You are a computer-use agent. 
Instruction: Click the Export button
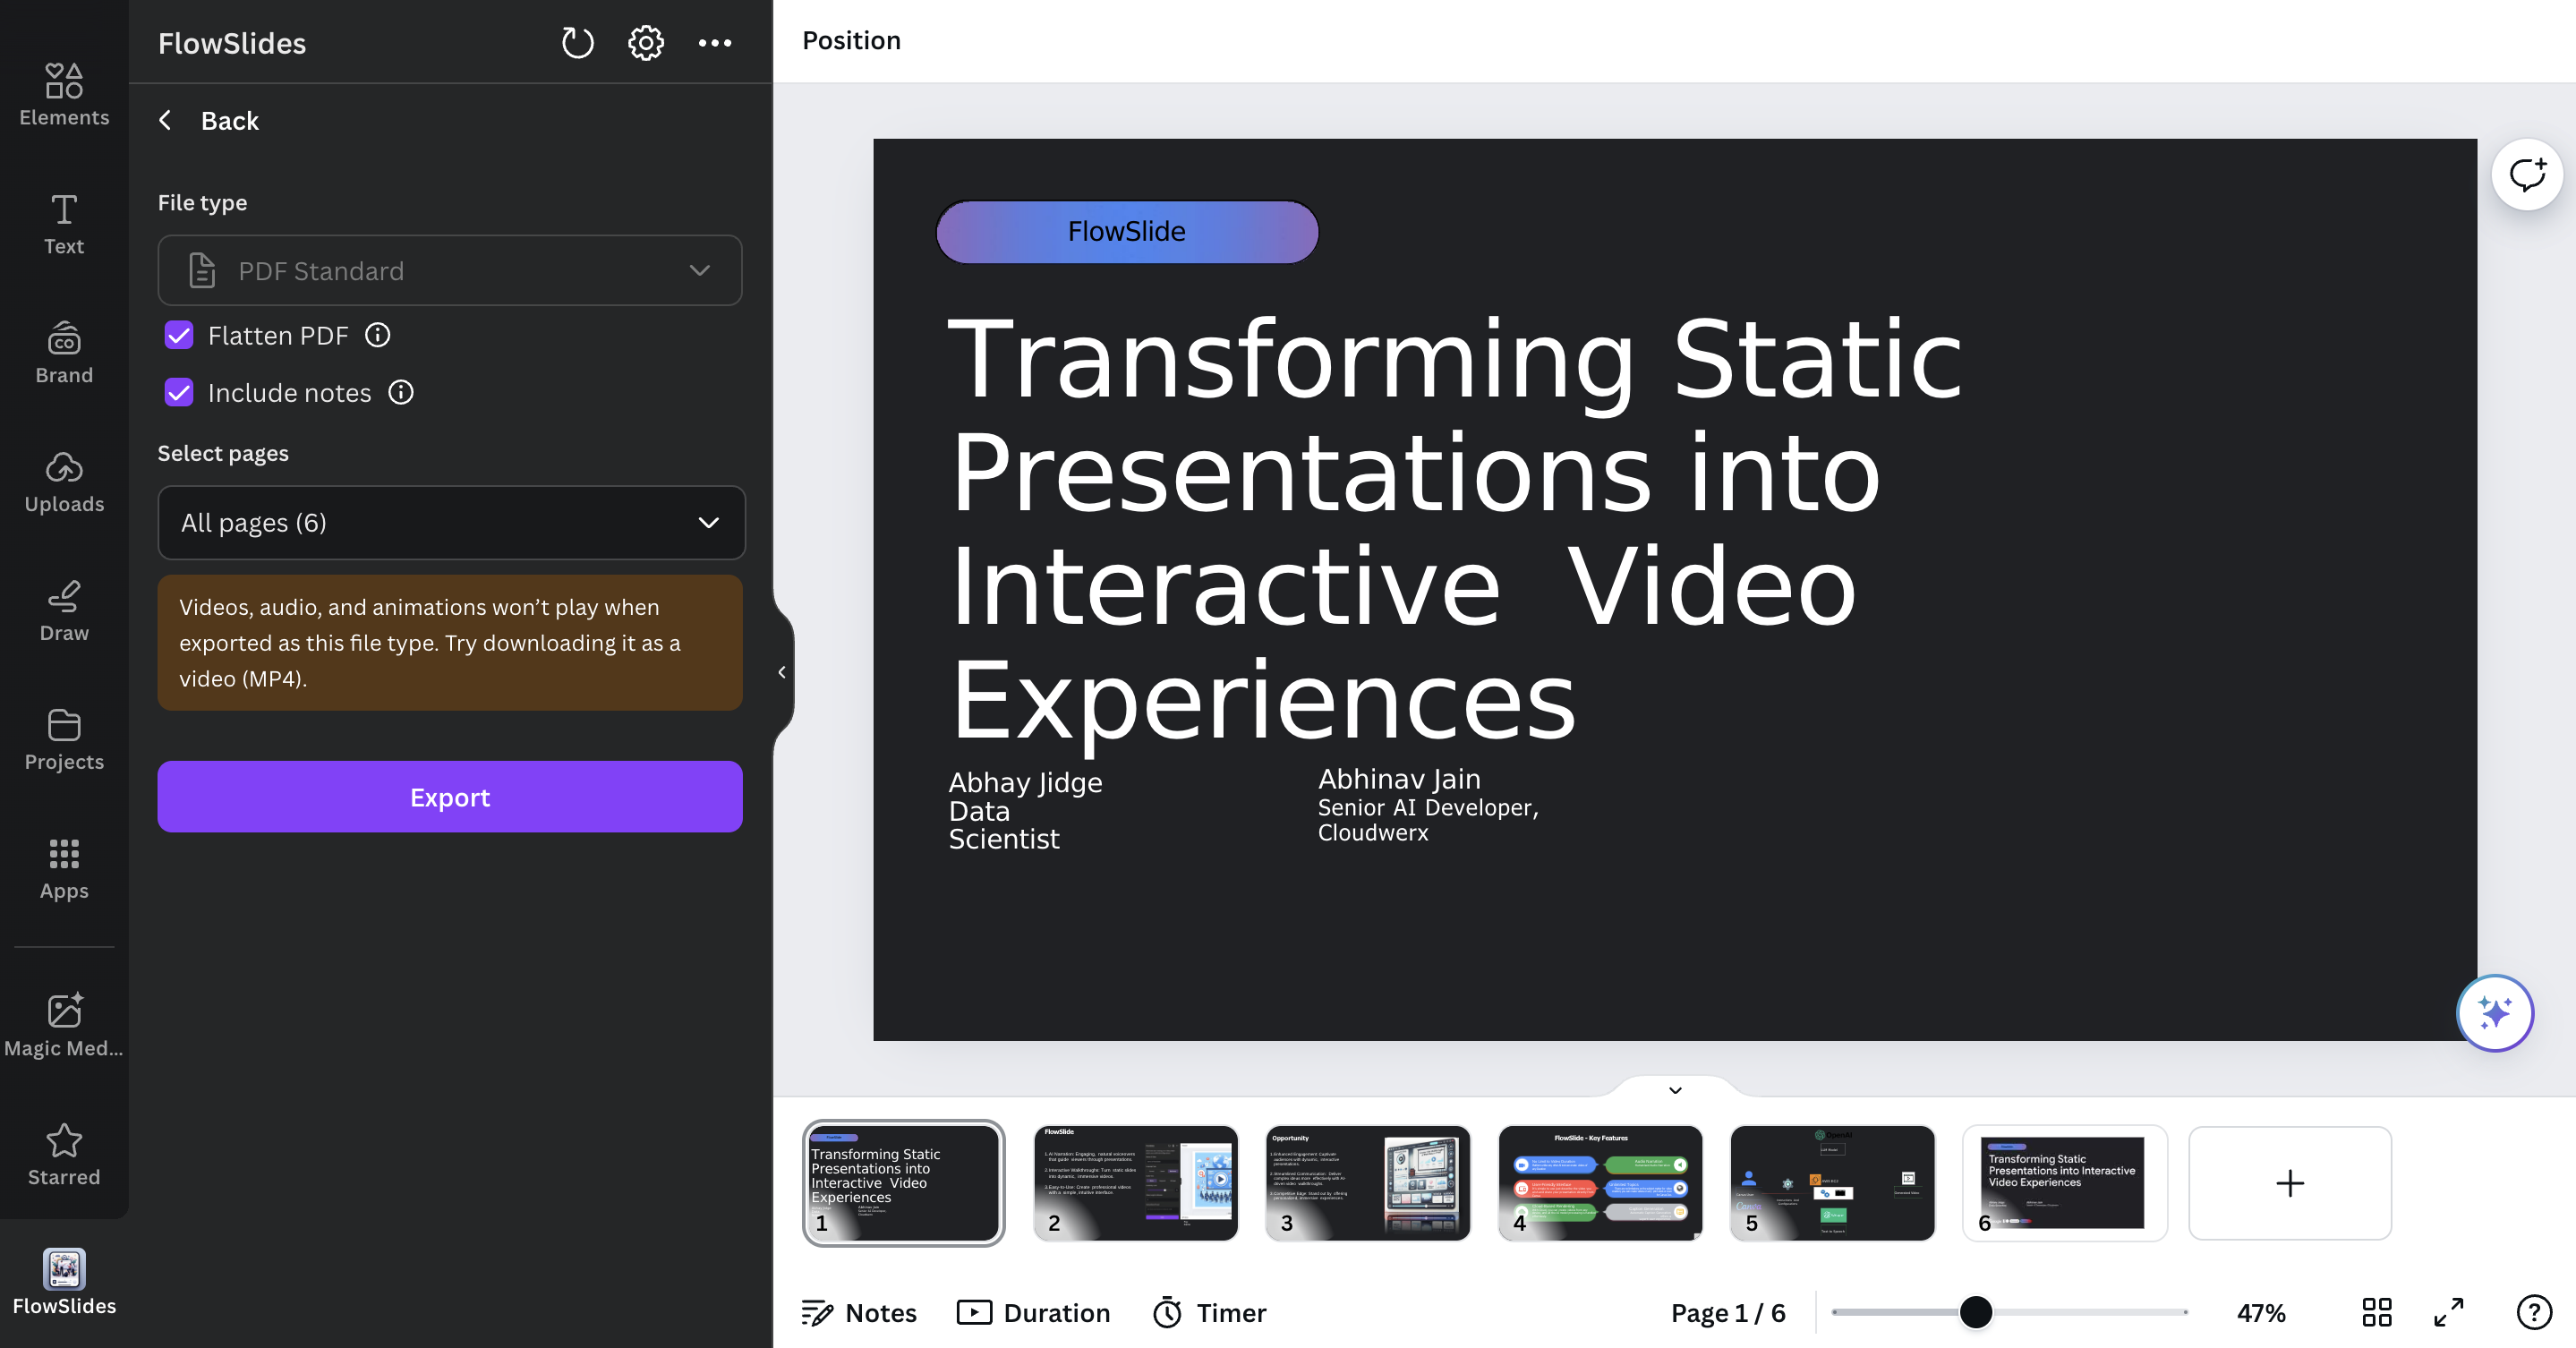click(x=449, y=797)
